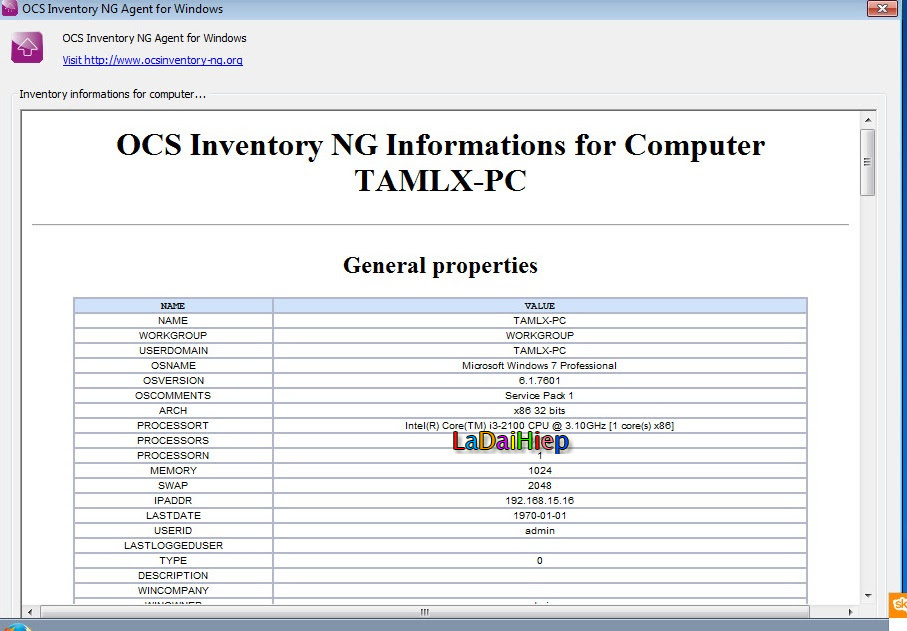
Task: Click the 'General properties' heading
Action: pyautogui.click(x=440, y=265)
